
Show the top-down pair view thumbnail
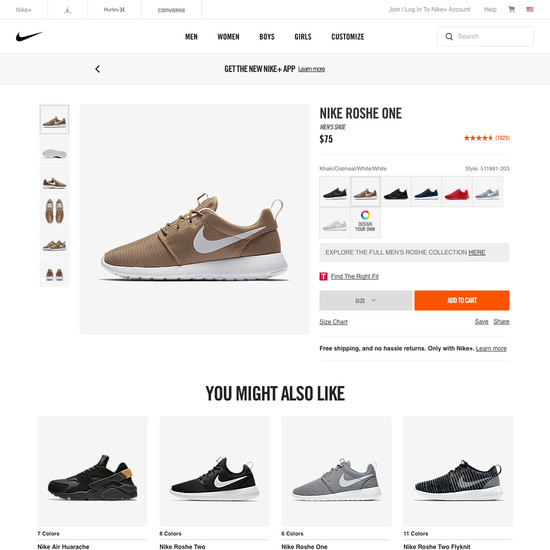pyautogui.click(x=54, y=211)
